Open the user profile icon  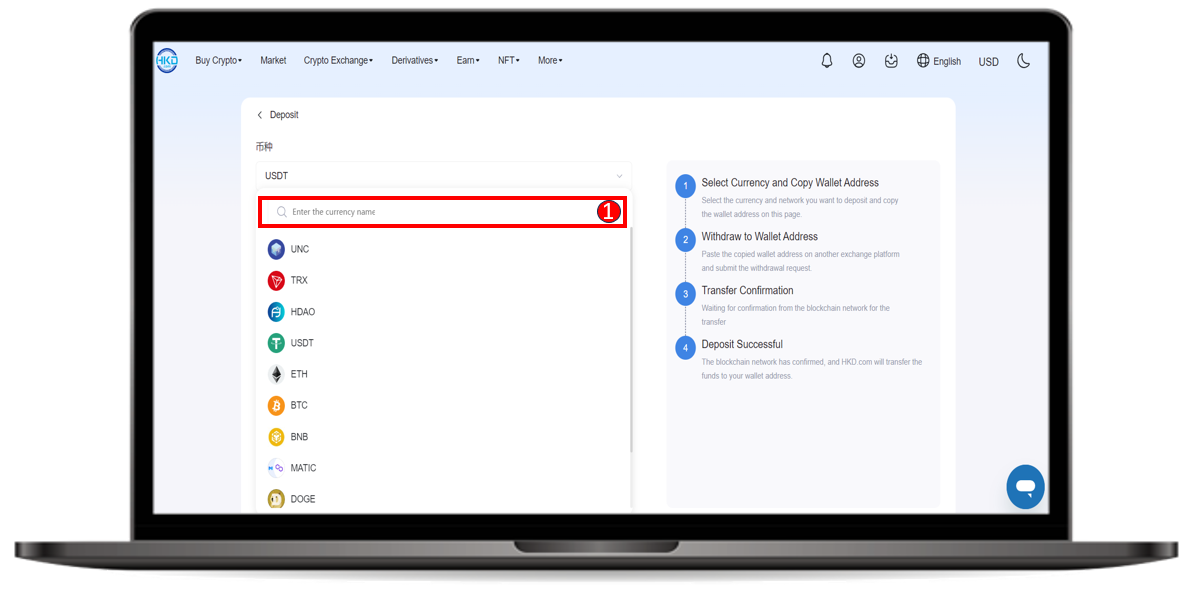click(859, 61)
